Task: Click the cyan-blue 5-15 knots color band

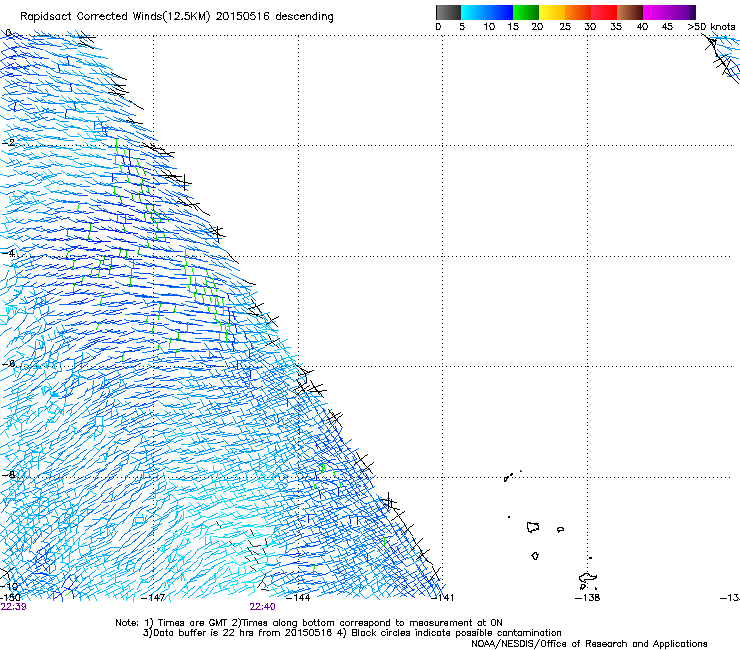Action: pyautogui.click(x=487, y=12)
